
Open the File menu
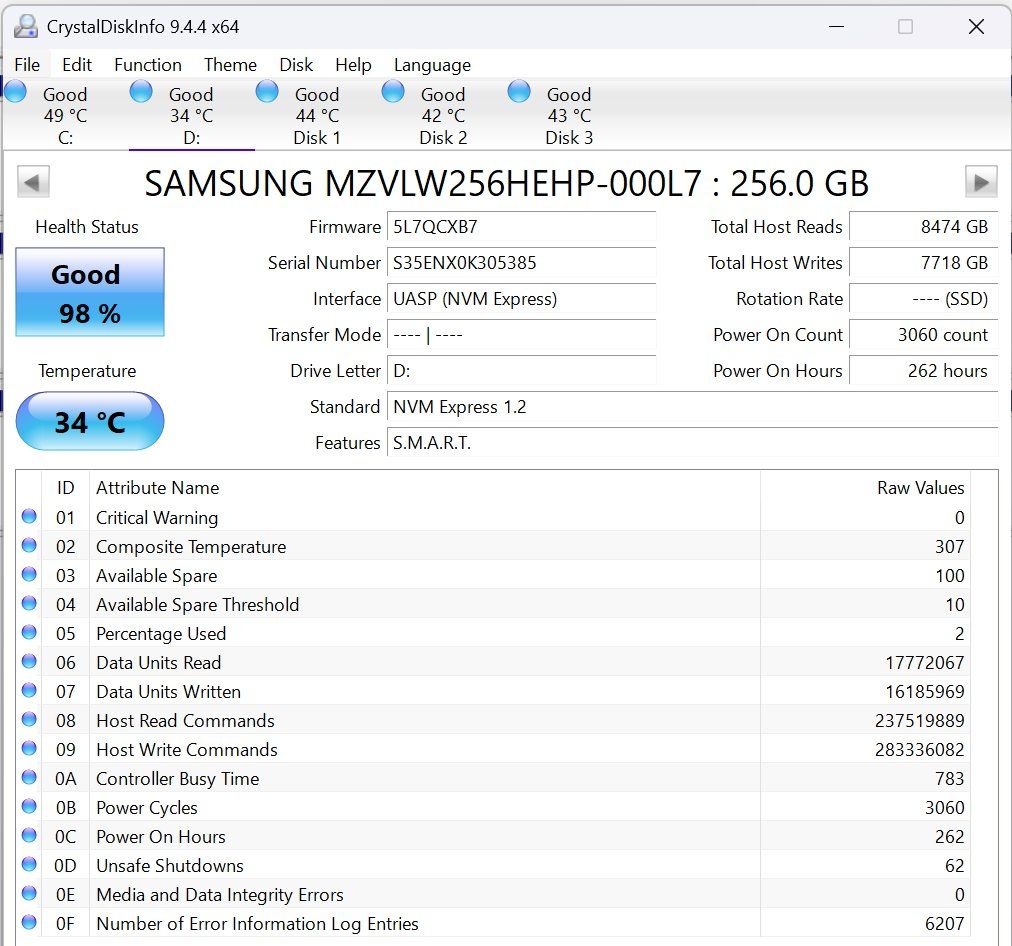point(27,65)
